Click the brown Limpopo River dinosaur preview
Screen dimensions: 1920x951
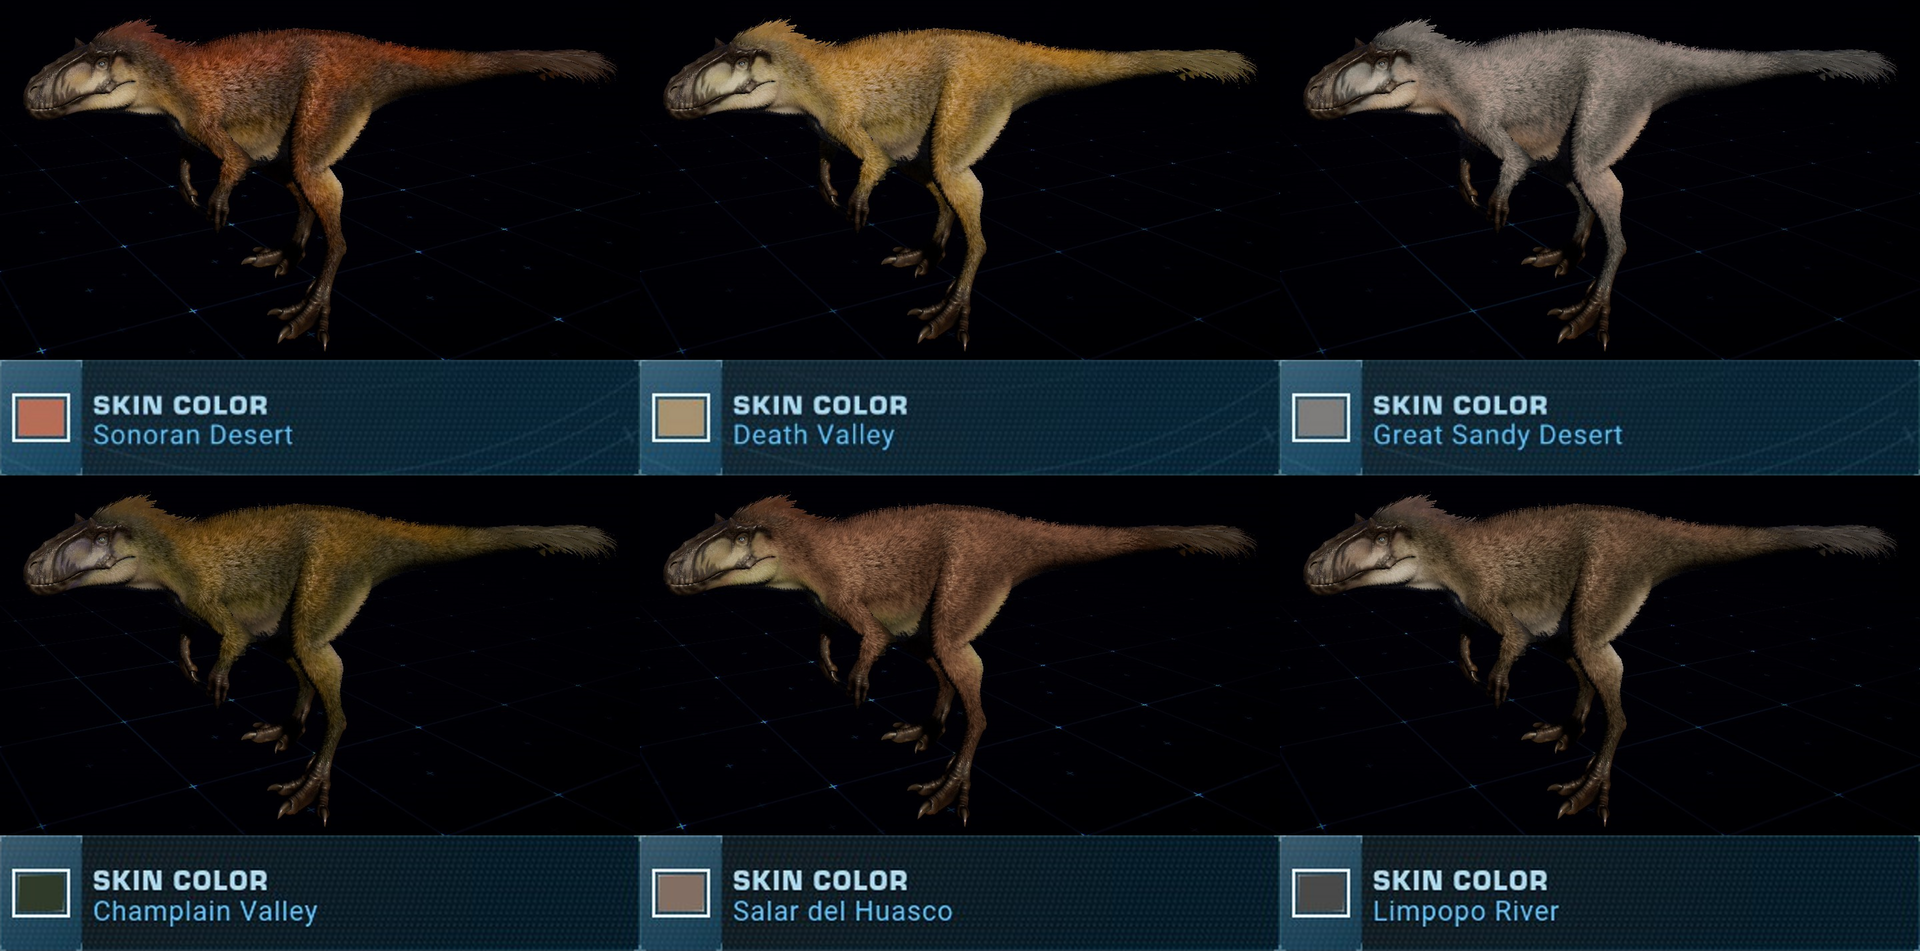(x=1598, y=656)
